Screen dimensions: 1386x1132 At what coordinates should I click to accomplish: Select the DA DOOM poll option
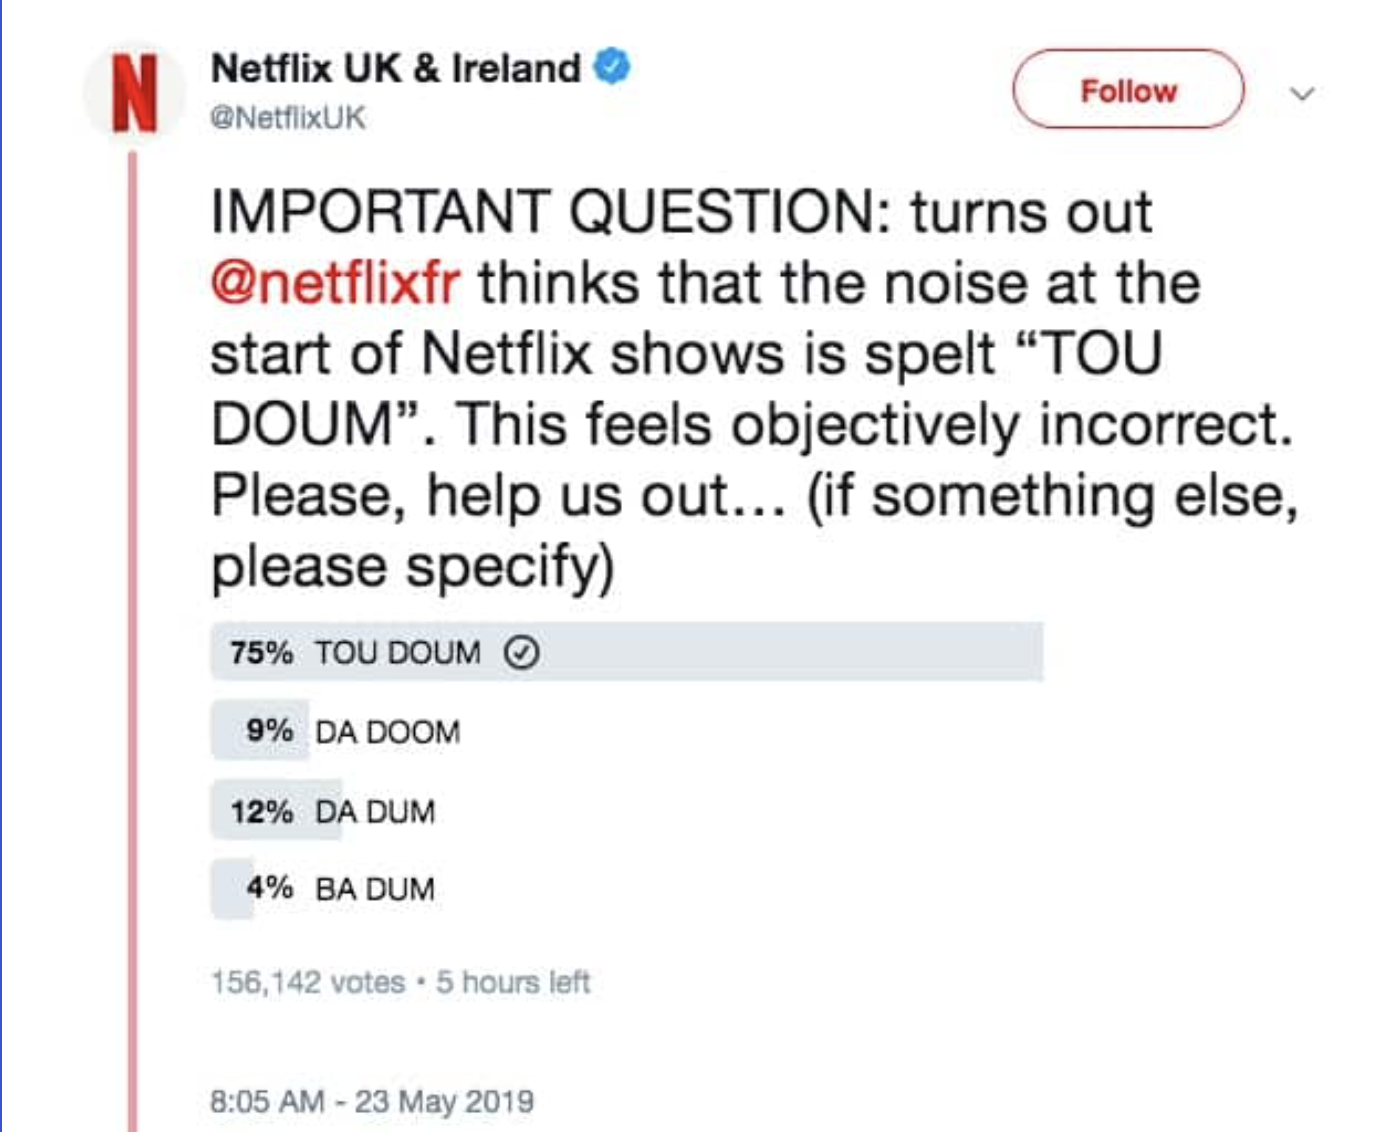387,732
